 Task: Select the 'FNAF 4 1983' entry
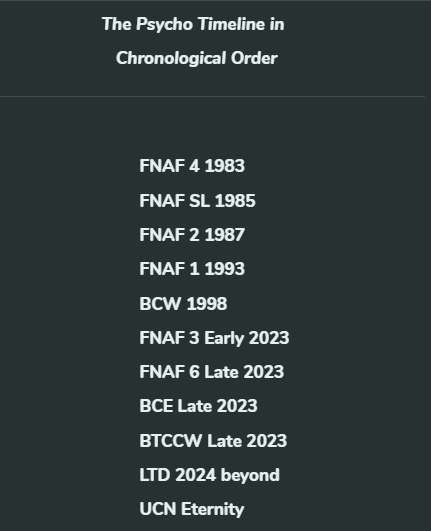pyautogui.click(x=192, y=166)
